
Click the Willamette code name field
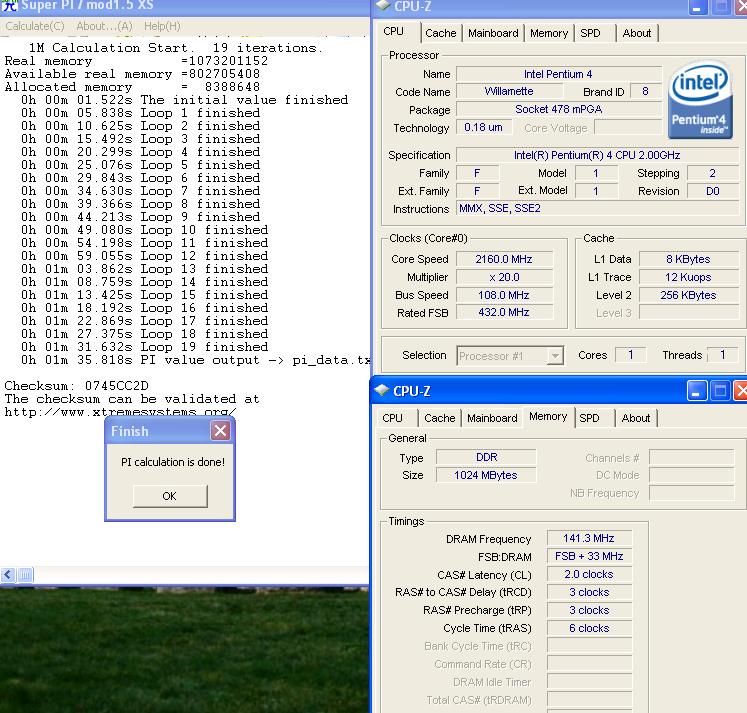509,91
